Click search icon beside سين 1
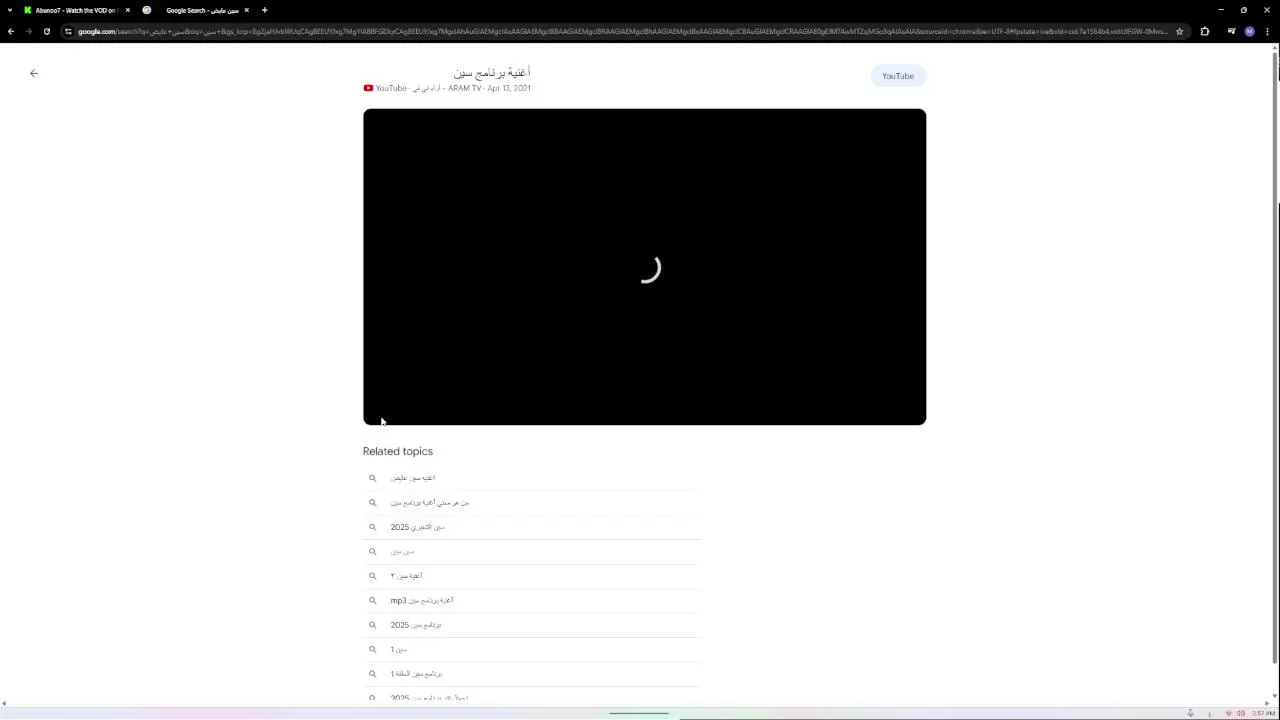This screenshot has width=1280, height=720. point(372,649)
